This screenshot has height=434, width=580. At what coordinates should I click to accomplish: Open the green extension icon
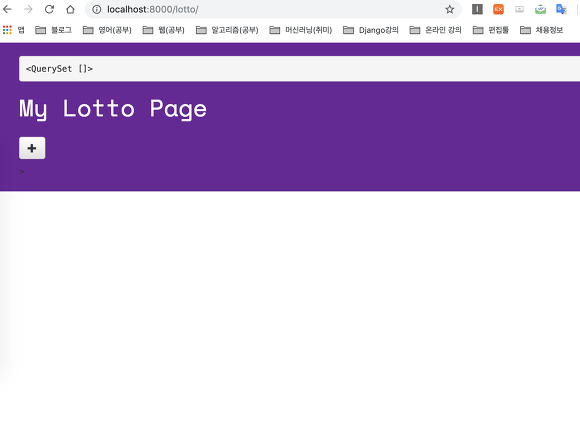pyautogui.click(x=540, y=9)
